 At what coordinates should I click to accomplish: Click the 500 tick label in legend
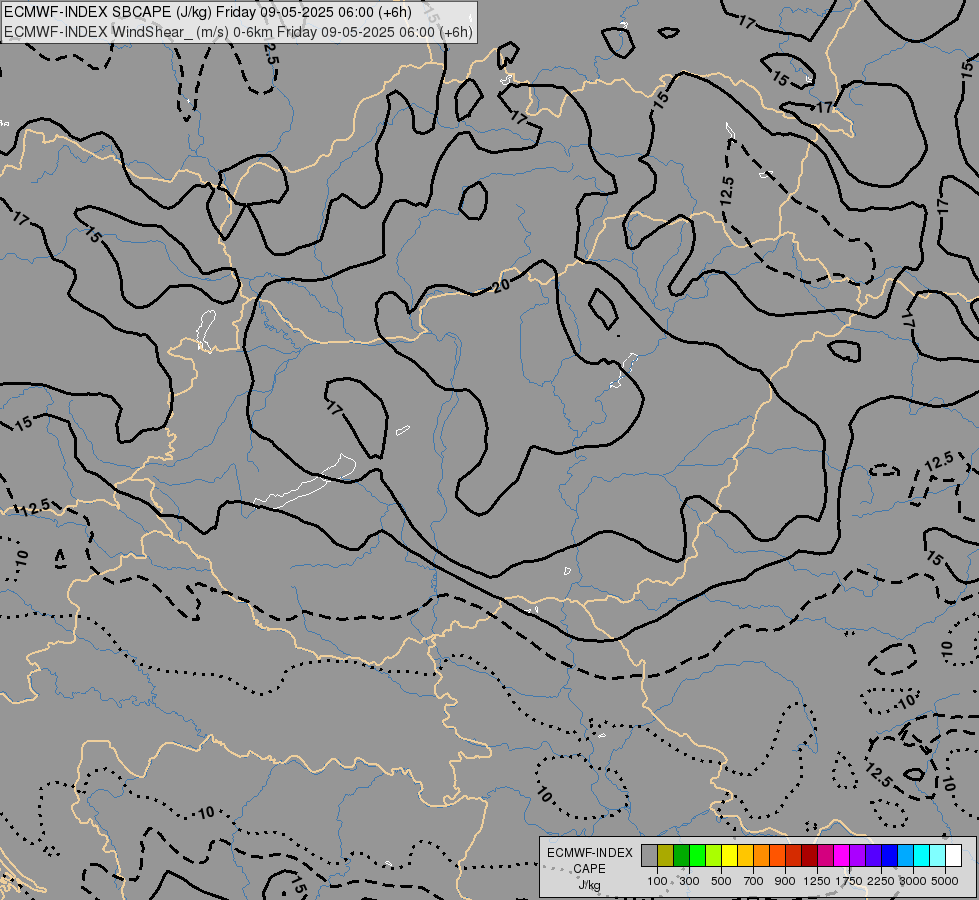coord(721,881)
